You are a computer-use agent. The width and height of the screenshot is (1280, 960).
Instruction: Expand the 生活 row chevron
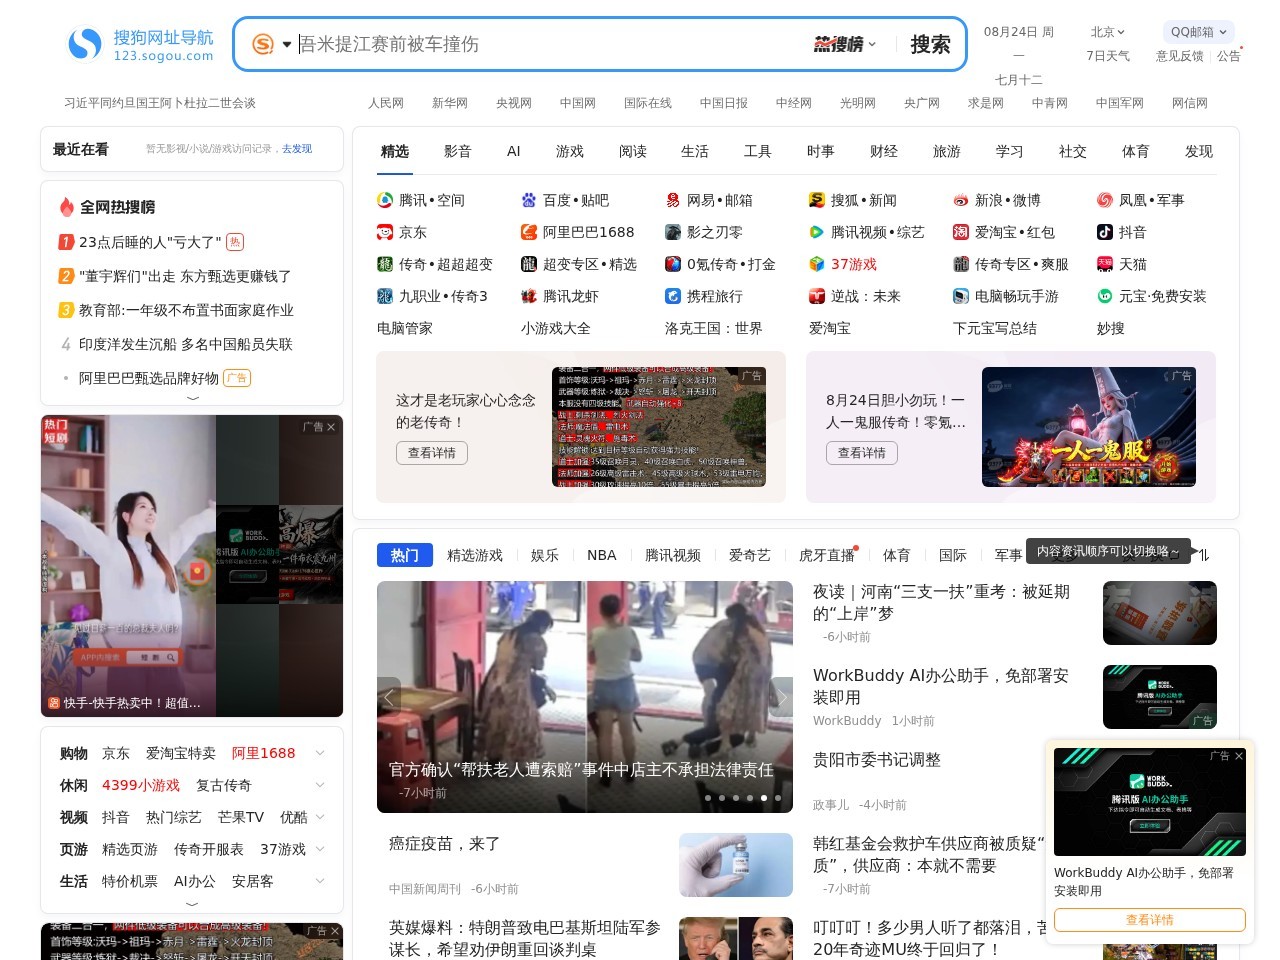(320, 881)
